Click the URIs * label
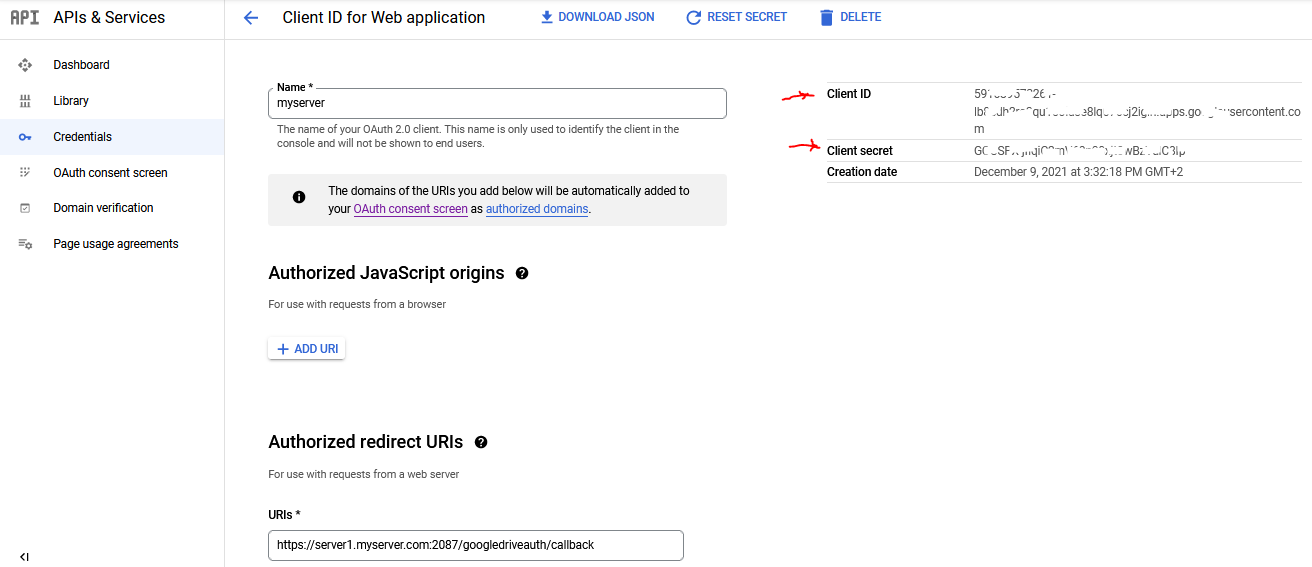 point(284,515)
